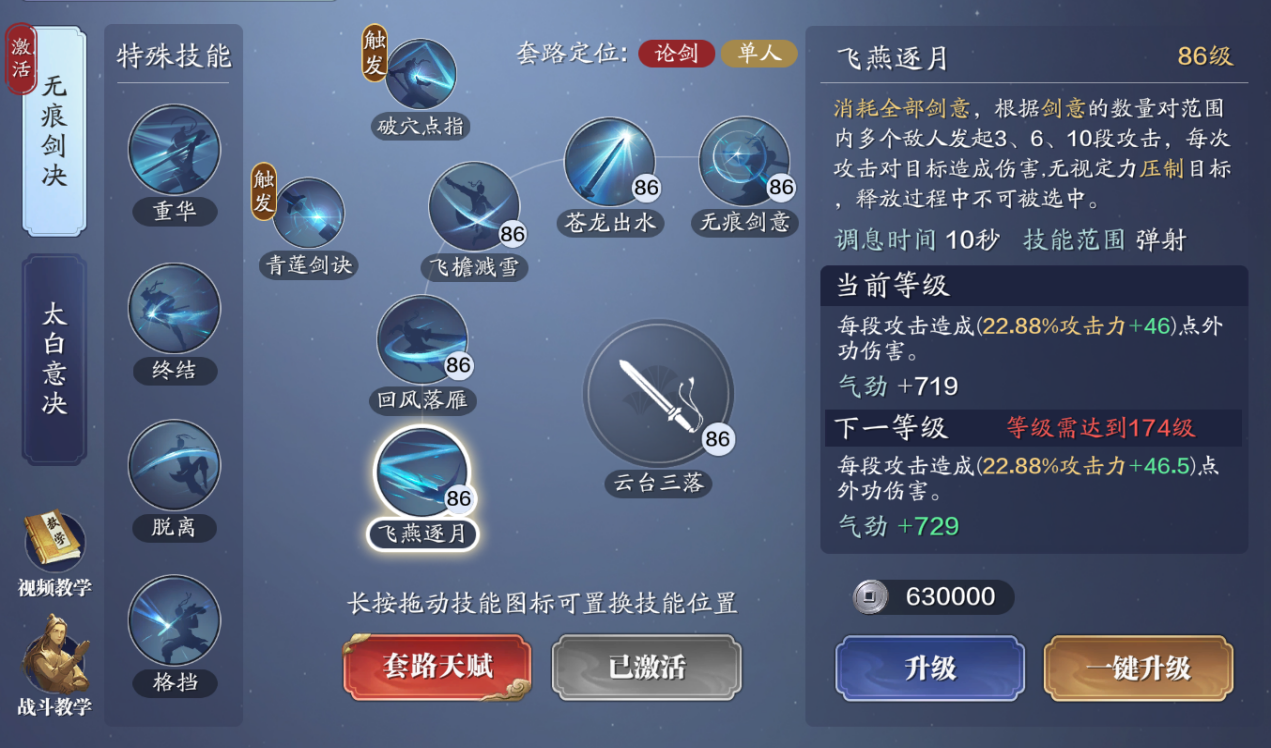Select the 重华 special skill icon
Image resolution: width=1271 pixels, height=748 pixels.
pyautogui.click(x=174, y=151)
